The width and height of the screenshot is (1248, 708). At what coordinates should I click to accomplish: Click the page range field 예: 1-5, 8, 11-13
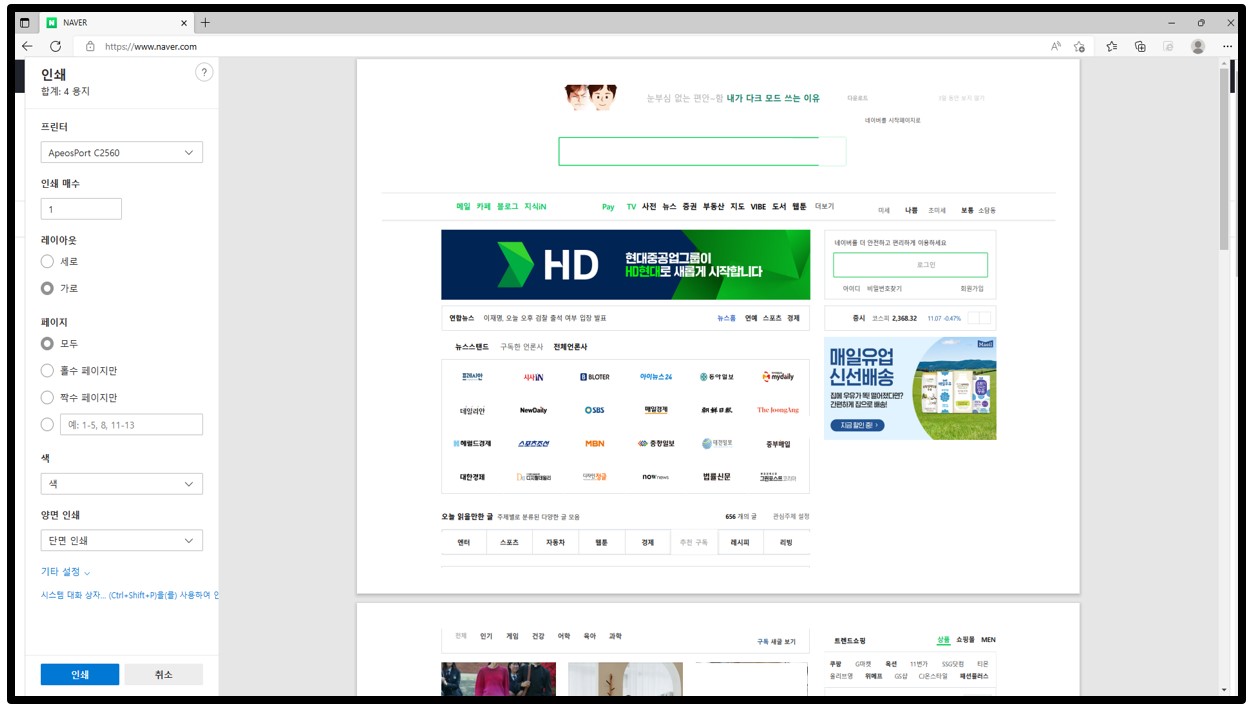(131, 424)
